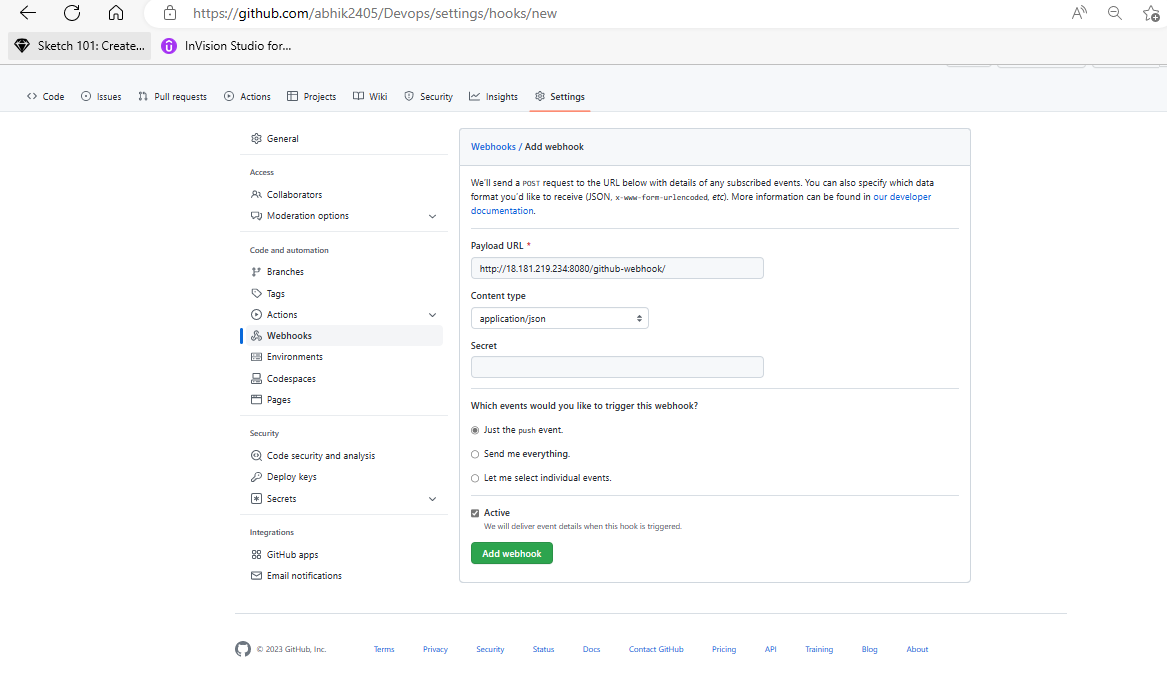Open API footer link
The height and width of the screenshot is (679, 1167).
tap(770, 649)
